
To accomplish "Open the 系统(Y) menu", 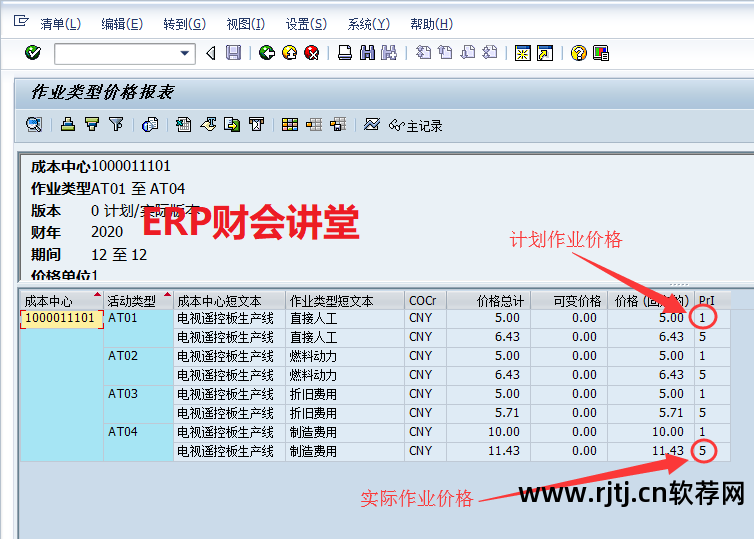I will (x=369, y=24).
